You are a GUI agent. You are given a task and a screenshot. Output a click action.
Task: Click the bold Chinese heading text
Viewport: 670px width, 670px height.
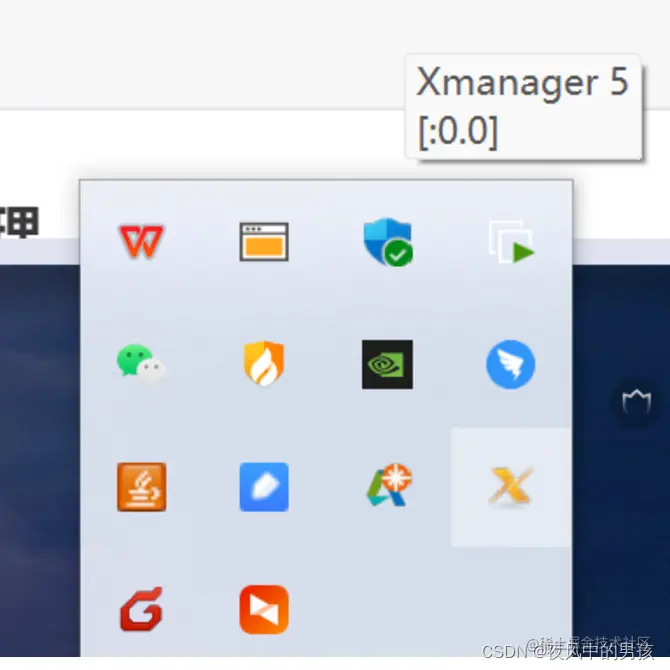tap(19, 222)
